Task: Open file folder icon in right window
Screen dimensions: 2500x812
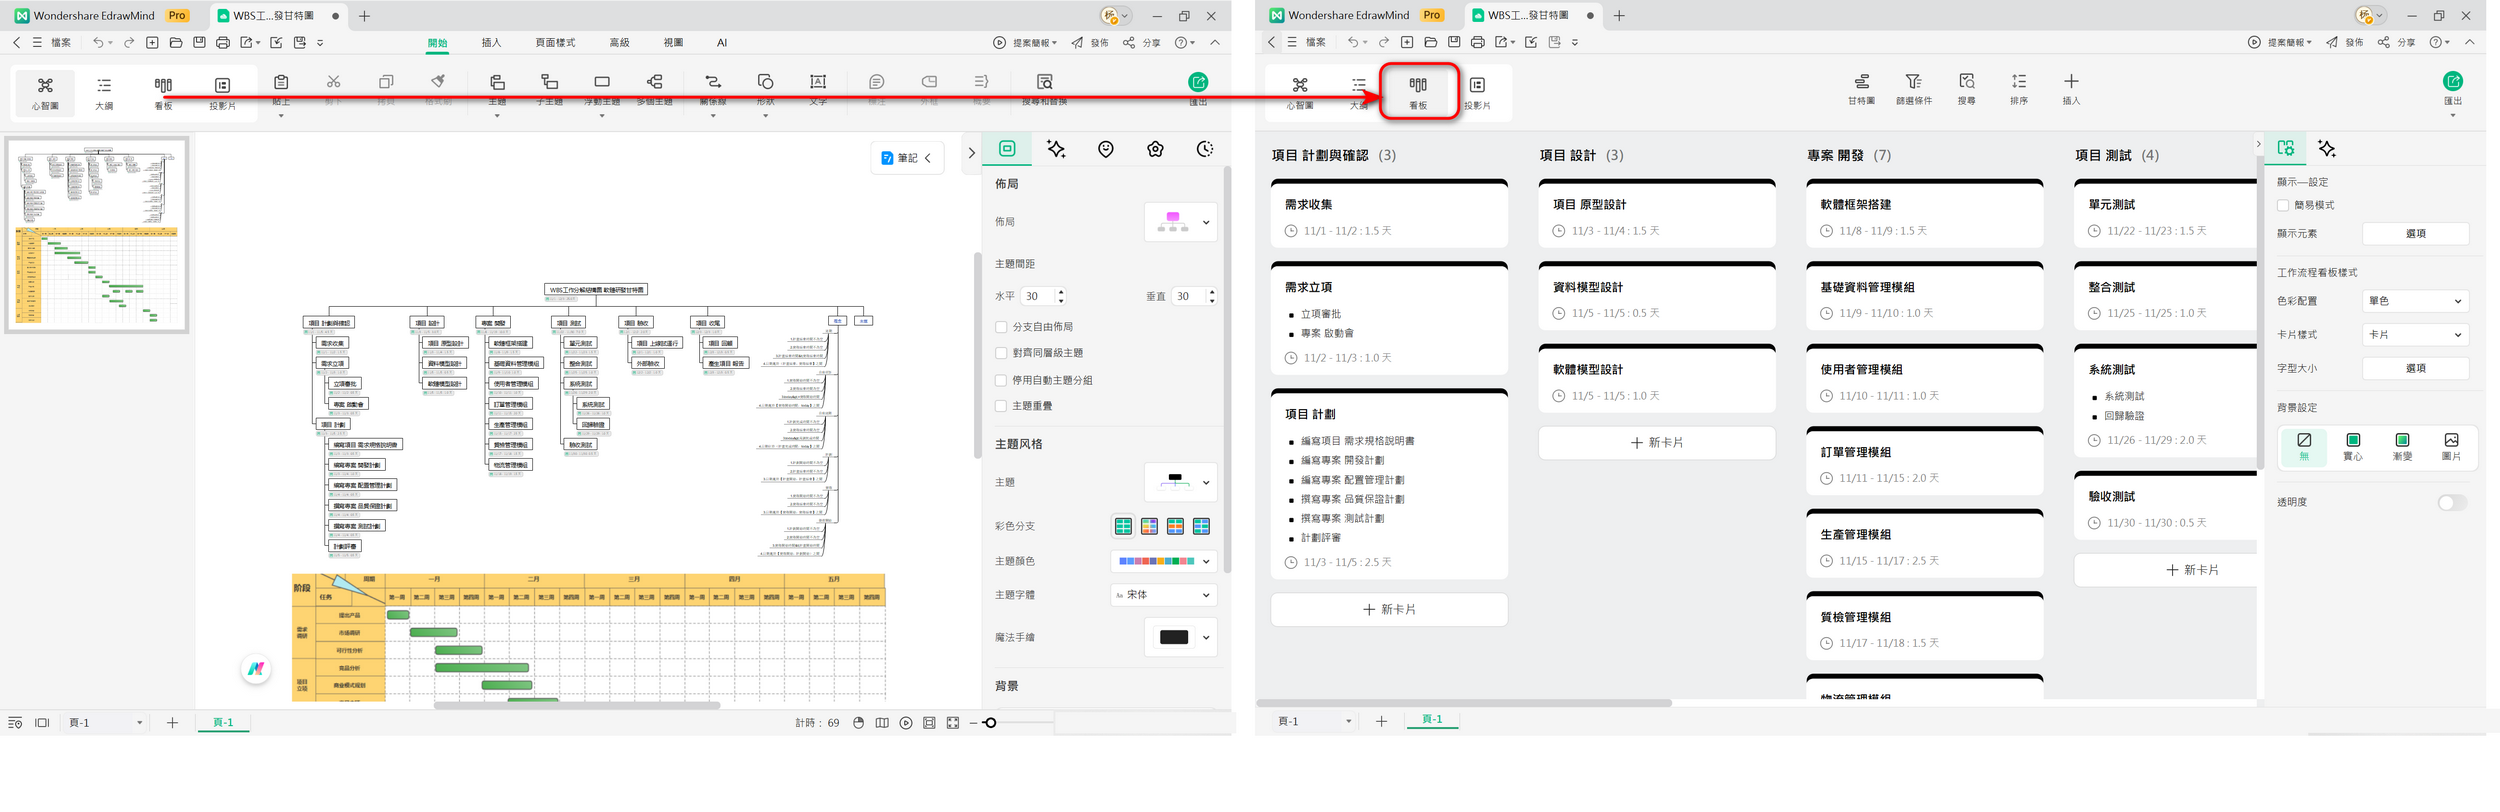Action: click(1430, 42)
